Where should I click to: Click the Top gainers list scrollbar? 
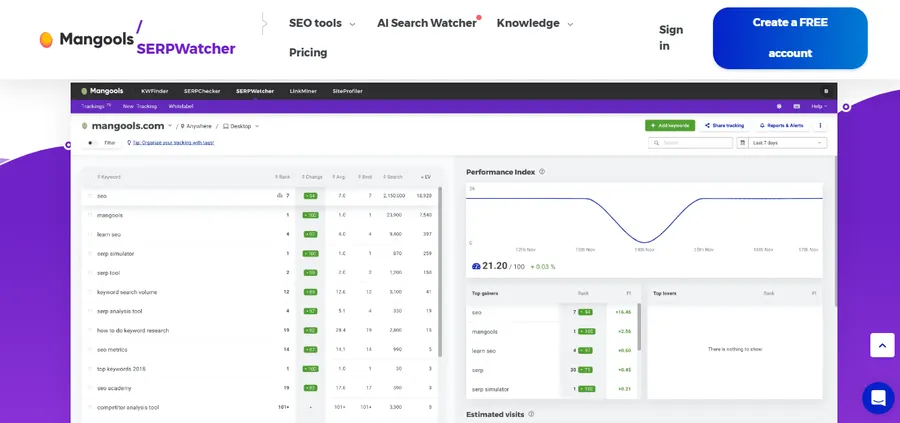[639, 327]
